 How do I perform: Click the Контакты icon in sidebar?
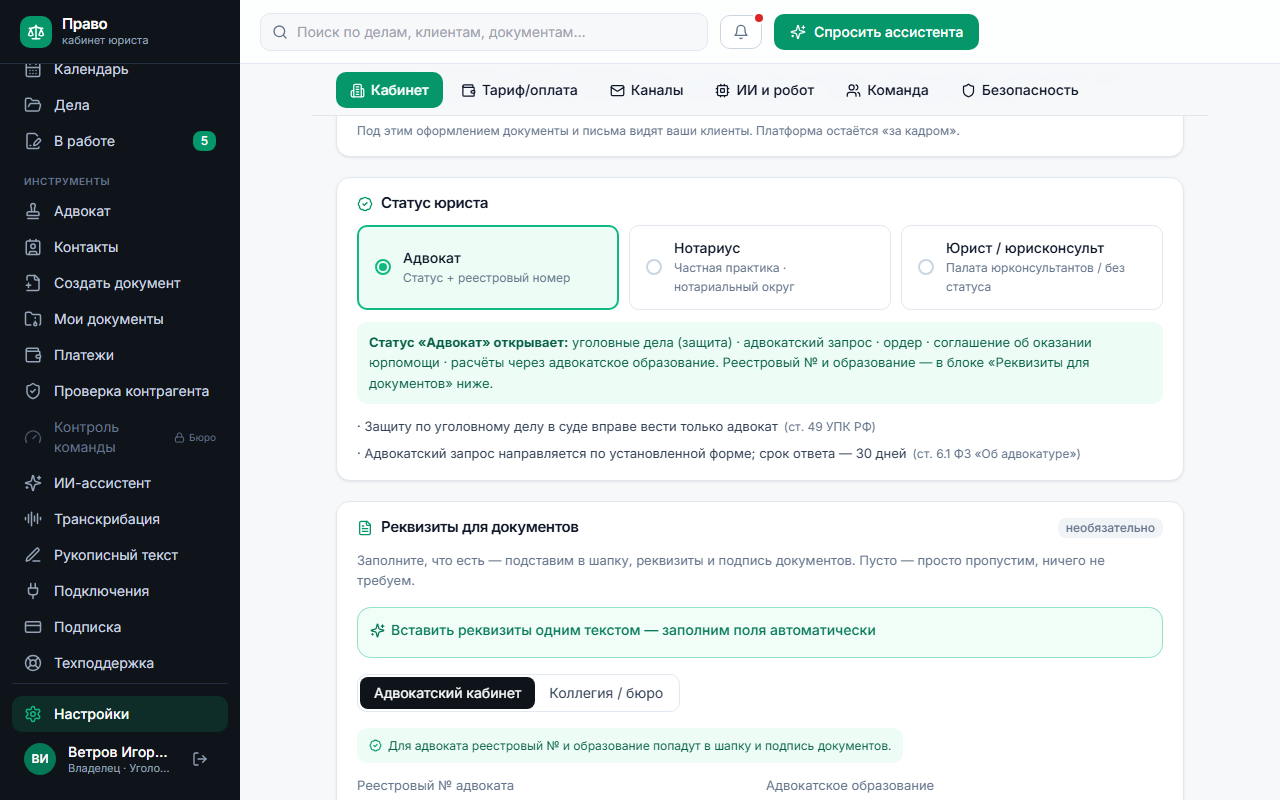(x=33, y=247)
